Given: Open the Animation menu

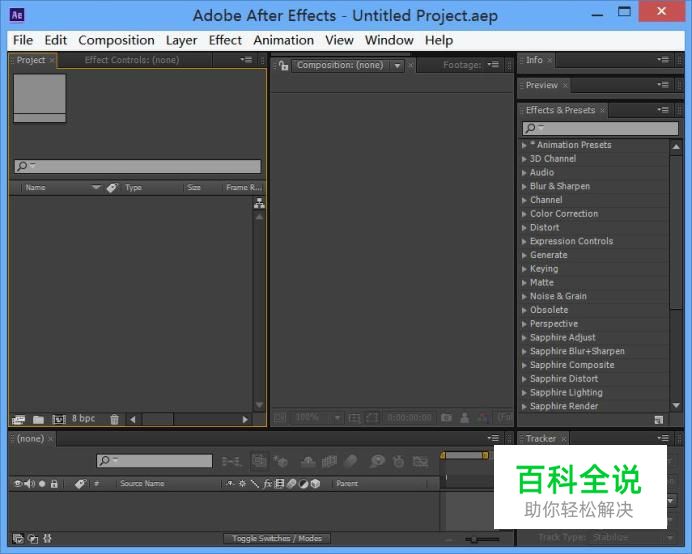Looking at the screenshot, I should (283, 40).
